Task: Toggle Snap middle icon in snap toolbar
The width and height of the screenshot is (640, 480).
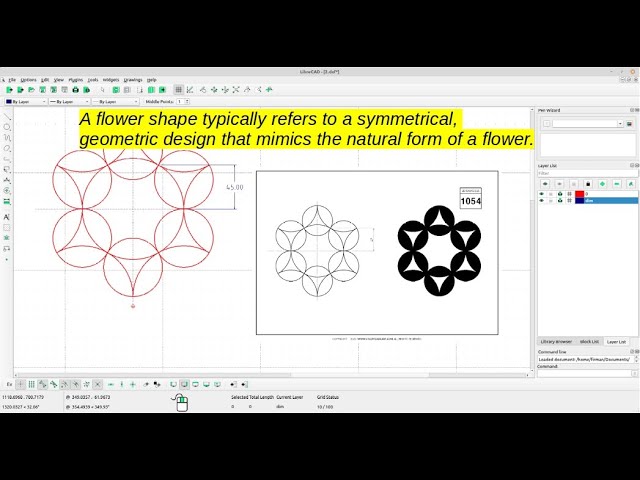Action: pos(76,384)
